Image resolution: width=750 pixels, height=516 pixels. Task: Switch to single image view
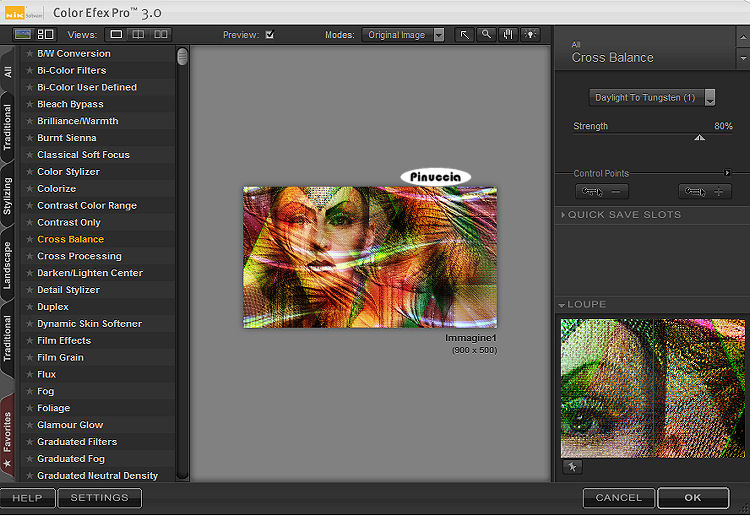click(x=116, y=35)
